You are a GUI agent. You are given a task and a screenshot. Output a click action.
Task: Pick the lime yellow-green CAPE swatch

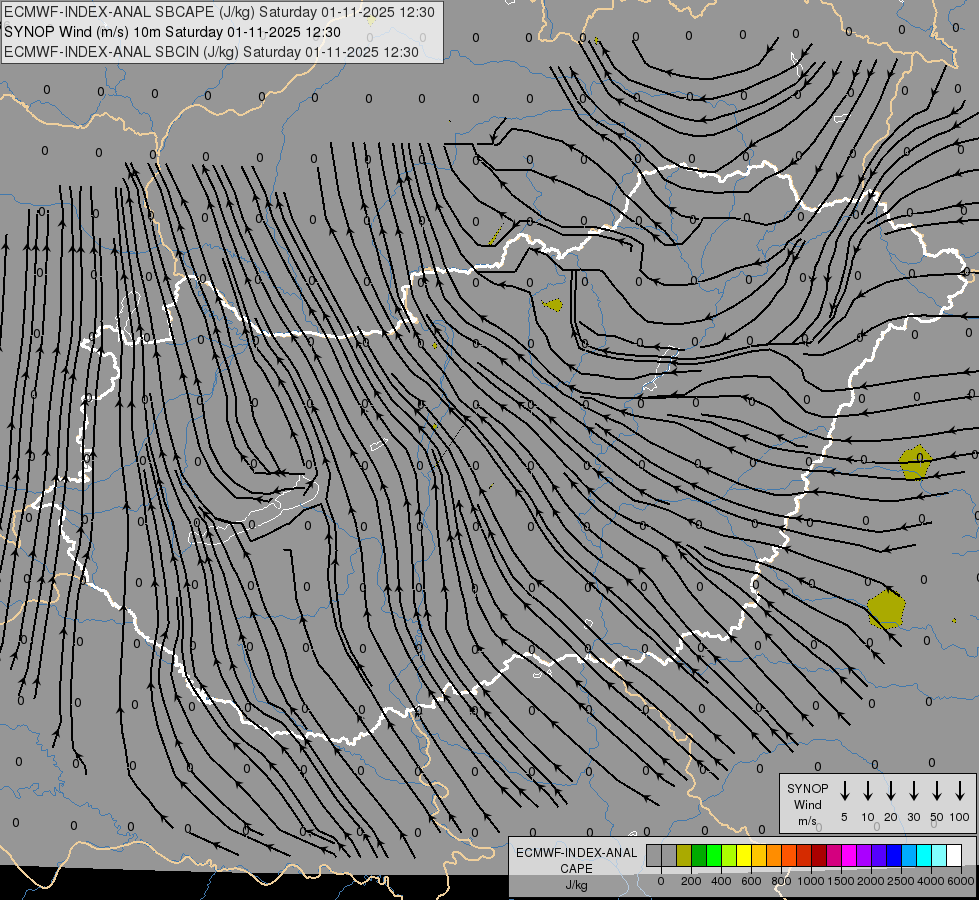pyautogui.click(x=729, y=855)
